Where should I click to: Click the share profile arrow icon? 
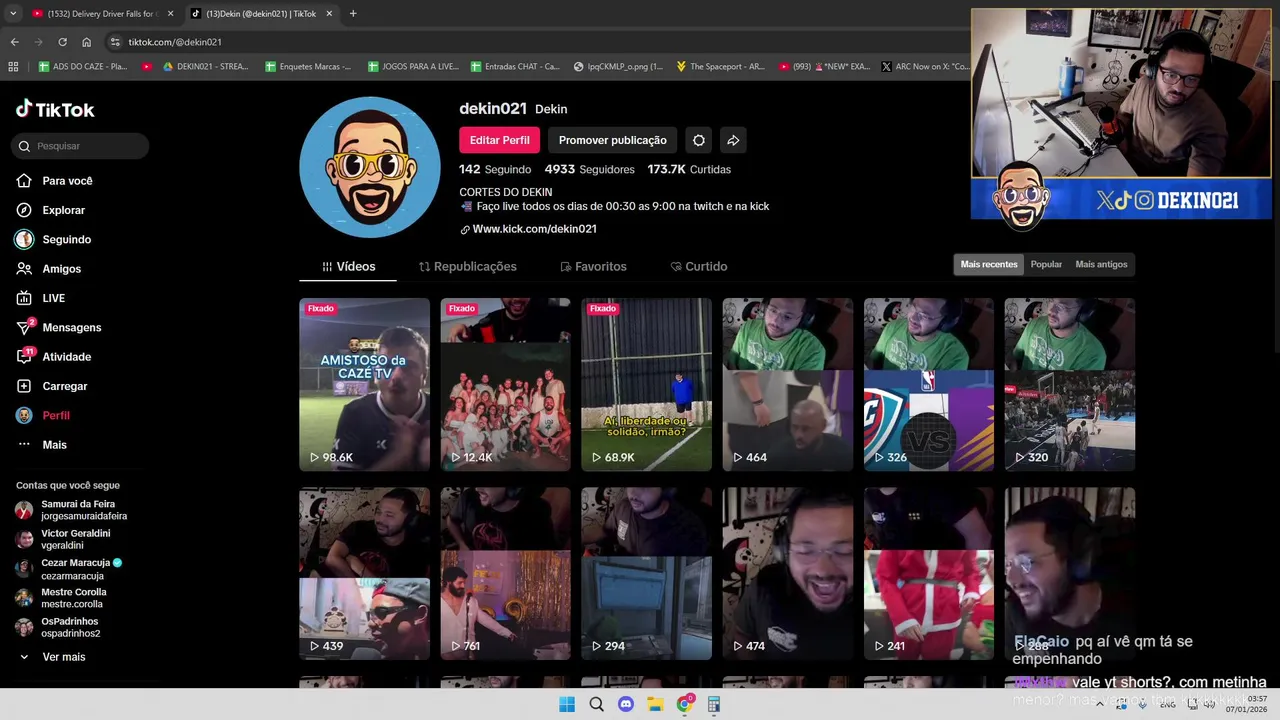733,140
